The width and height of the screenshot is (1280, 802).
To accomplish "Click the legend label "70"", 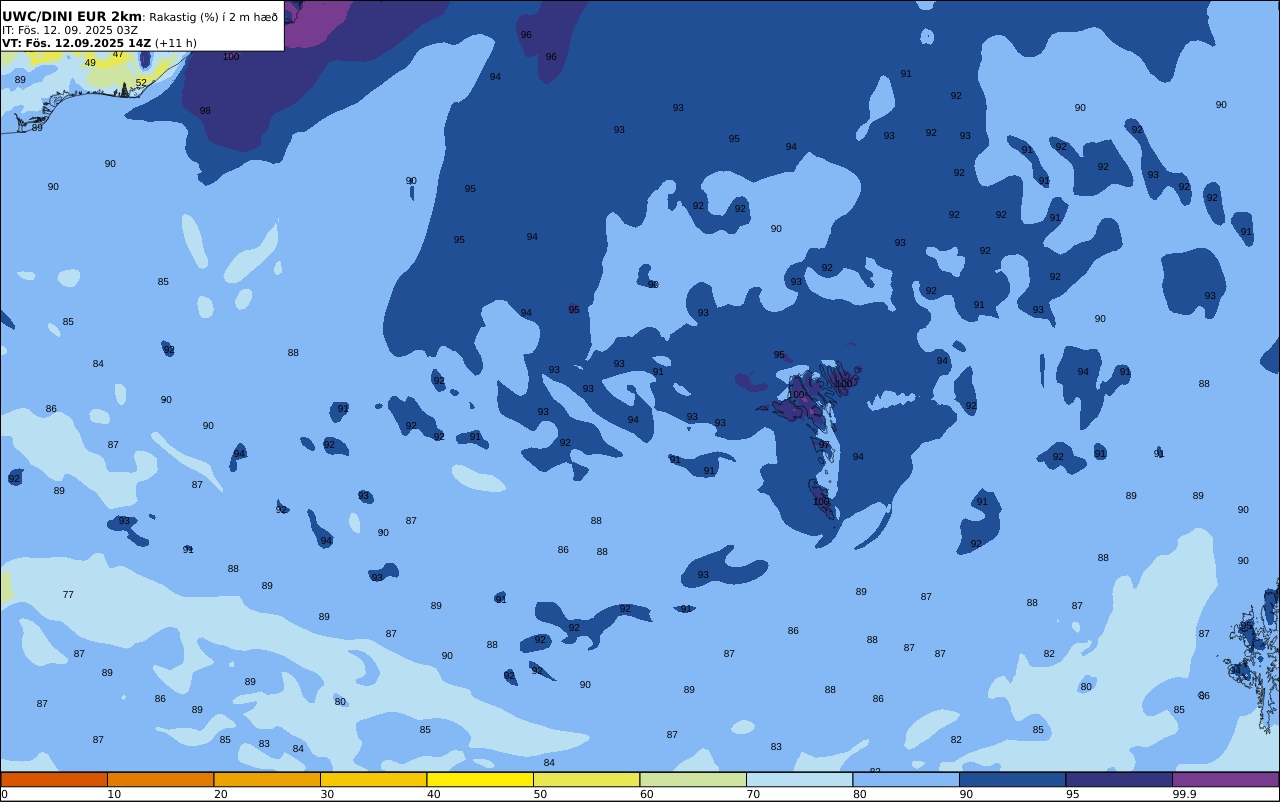I will click(x=753, y=794).
